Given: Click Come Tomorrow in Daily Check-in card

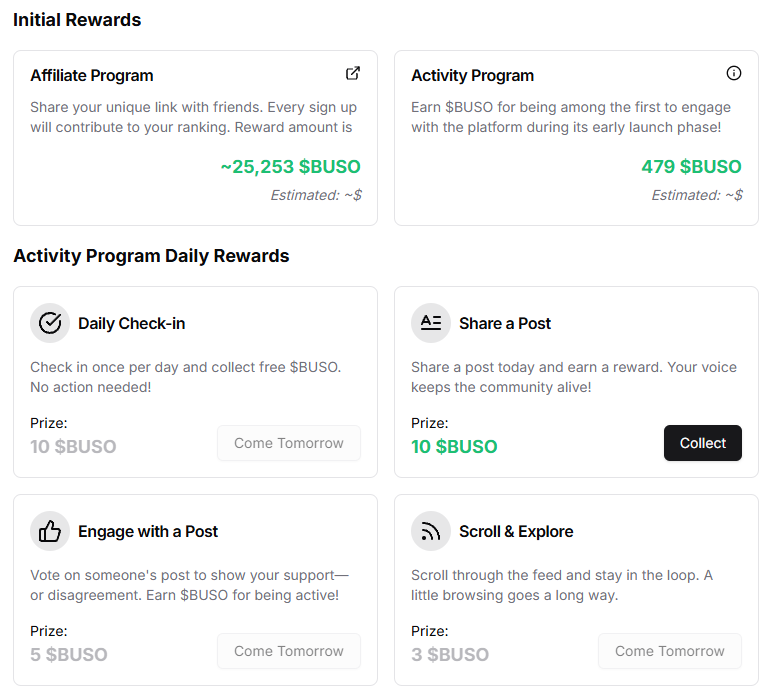Looking at the screenshot, I should click(x=289, y=443).
